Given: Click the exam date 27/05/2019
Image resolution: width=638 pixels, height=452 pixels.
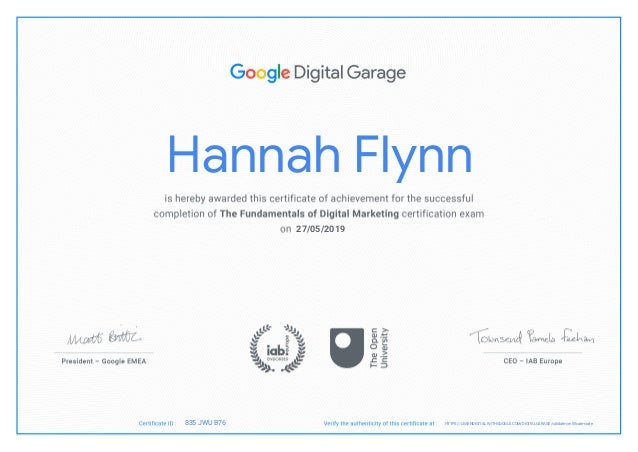Looking at the screenshot, I should (x=321, y=229).
